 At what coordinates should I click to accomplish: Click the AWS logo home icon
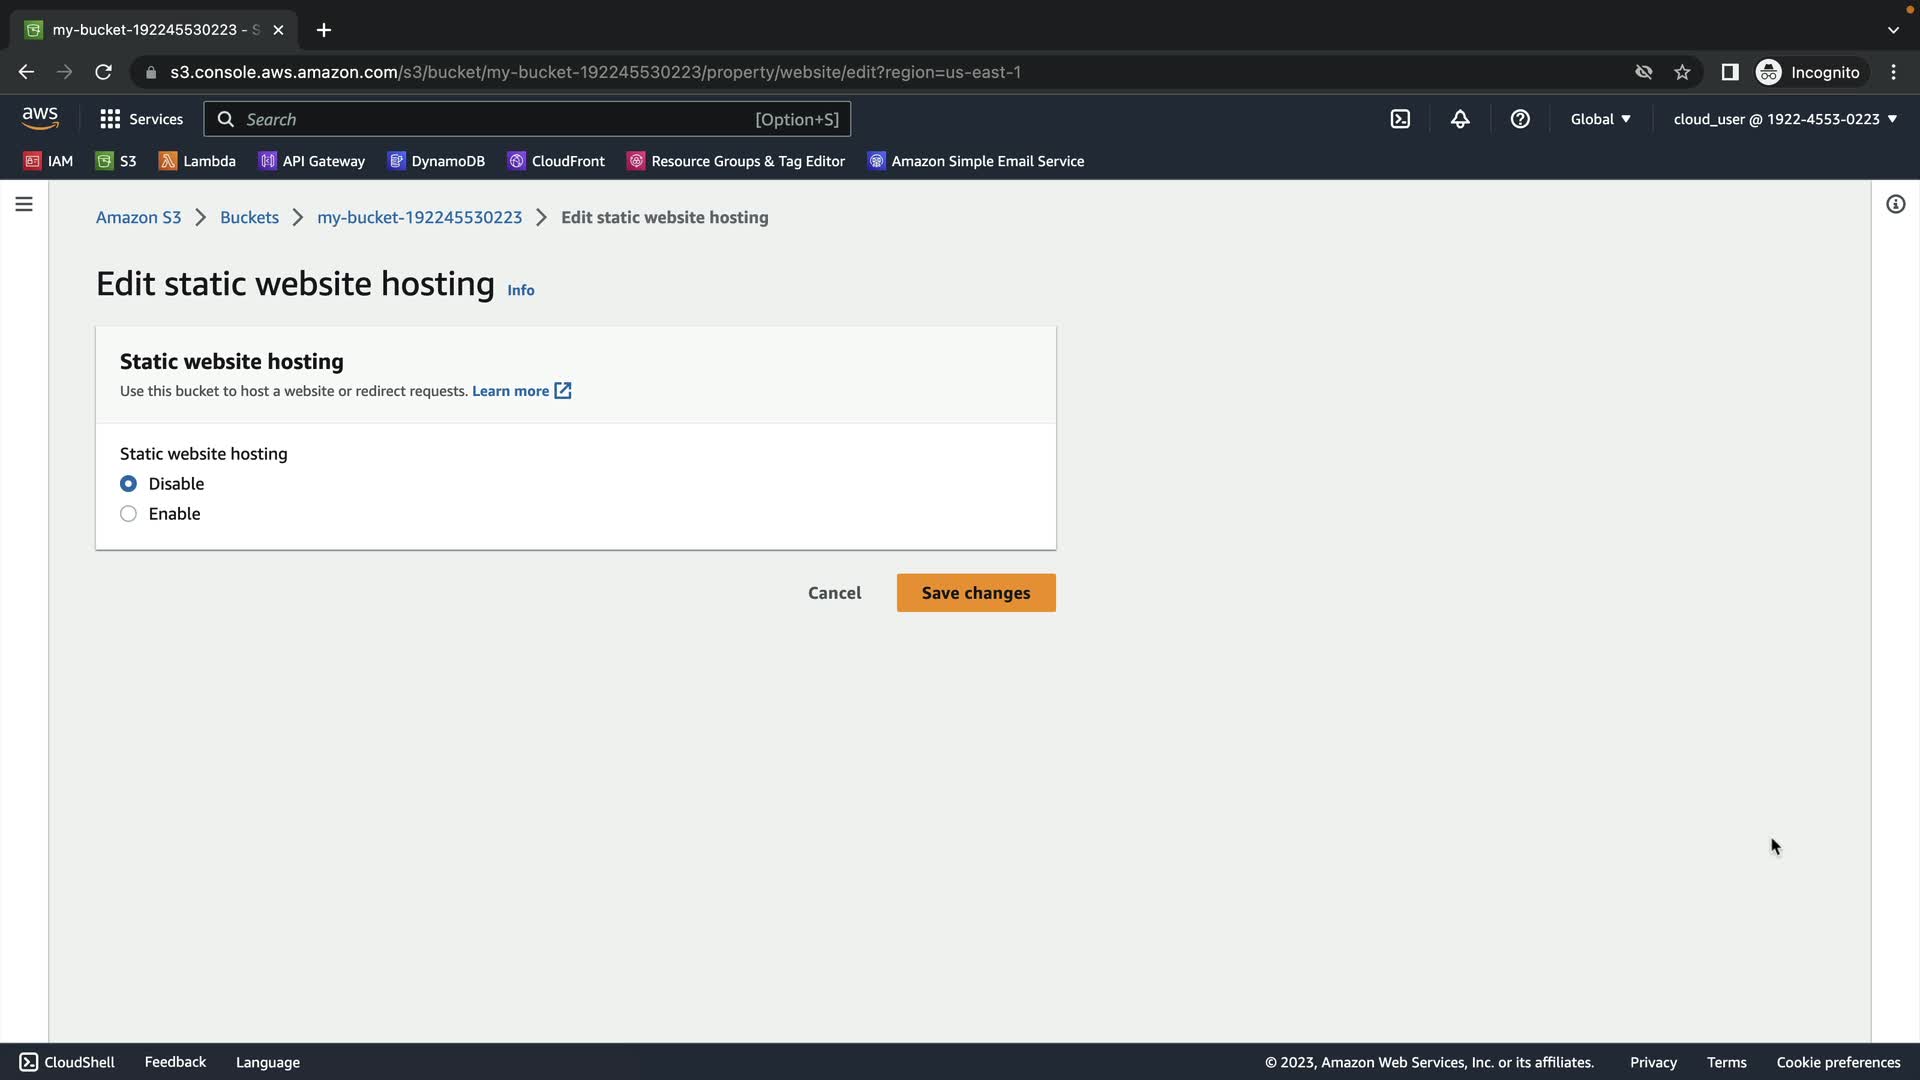(40, 118)
